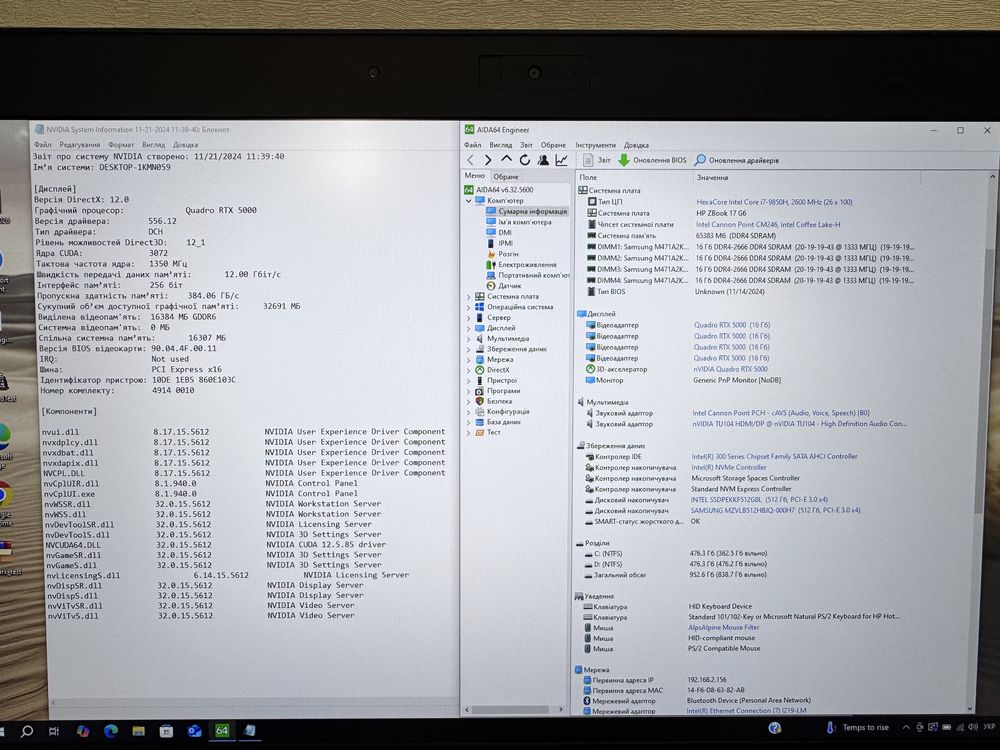Open Інструменти menu in AIDA64

pyautogui.click(x=596, y=145)
